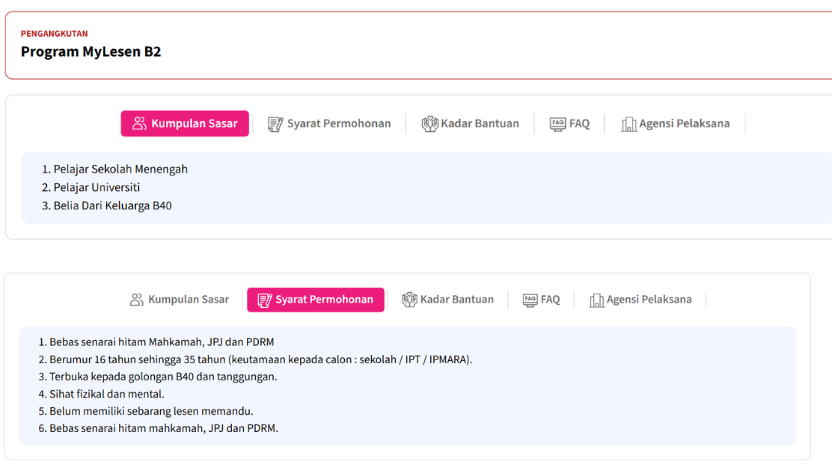Viewport: 832px width, 468px height.
Task: Click the red PENGANGKUTAN category label
Action: [x=54, y=33]
